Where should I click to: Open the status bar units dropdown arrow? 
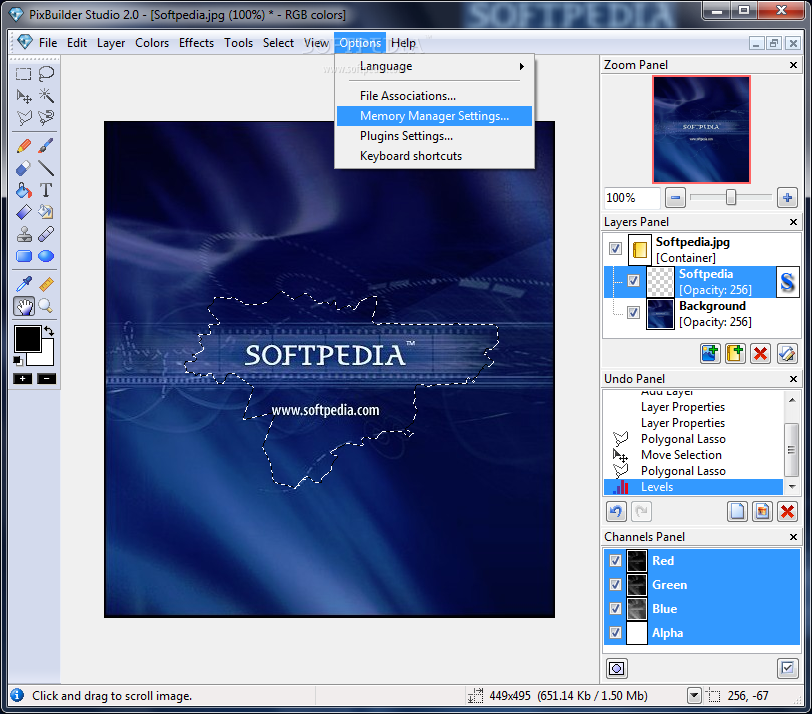(x=694, y=696)
